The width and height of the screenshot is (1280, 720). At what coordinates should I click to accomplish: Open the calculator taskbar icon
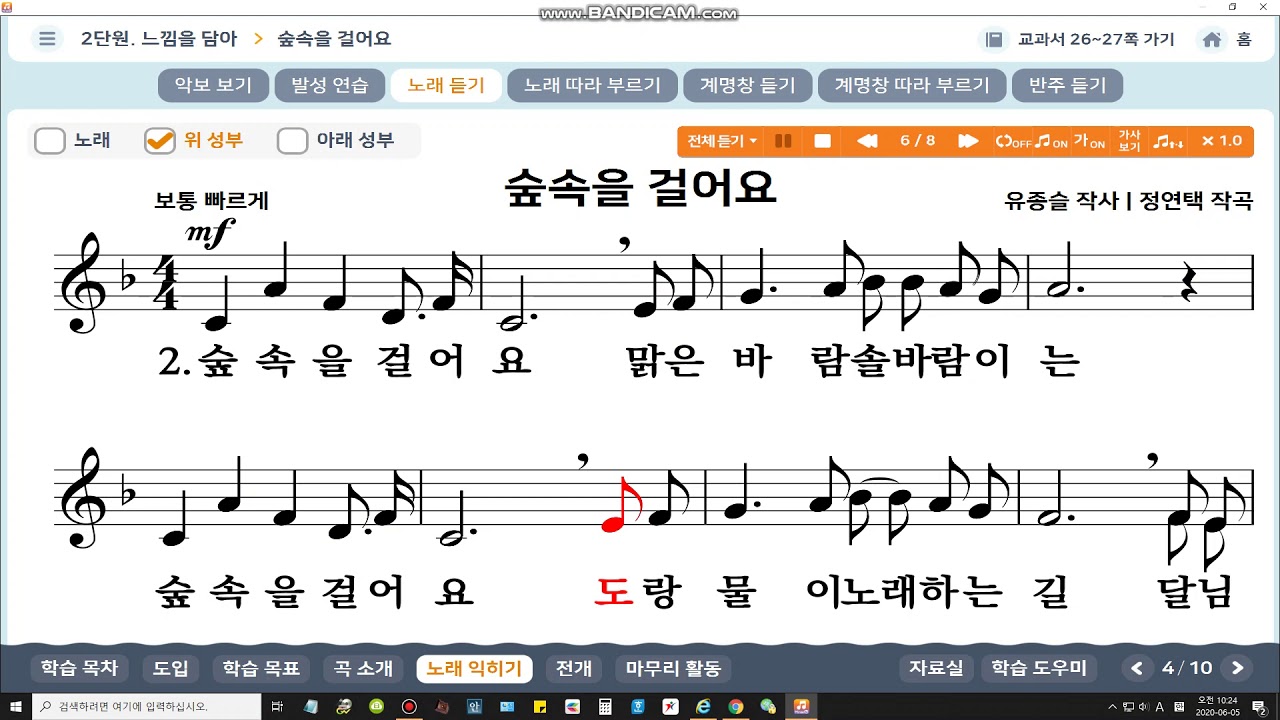coord(605,706)
